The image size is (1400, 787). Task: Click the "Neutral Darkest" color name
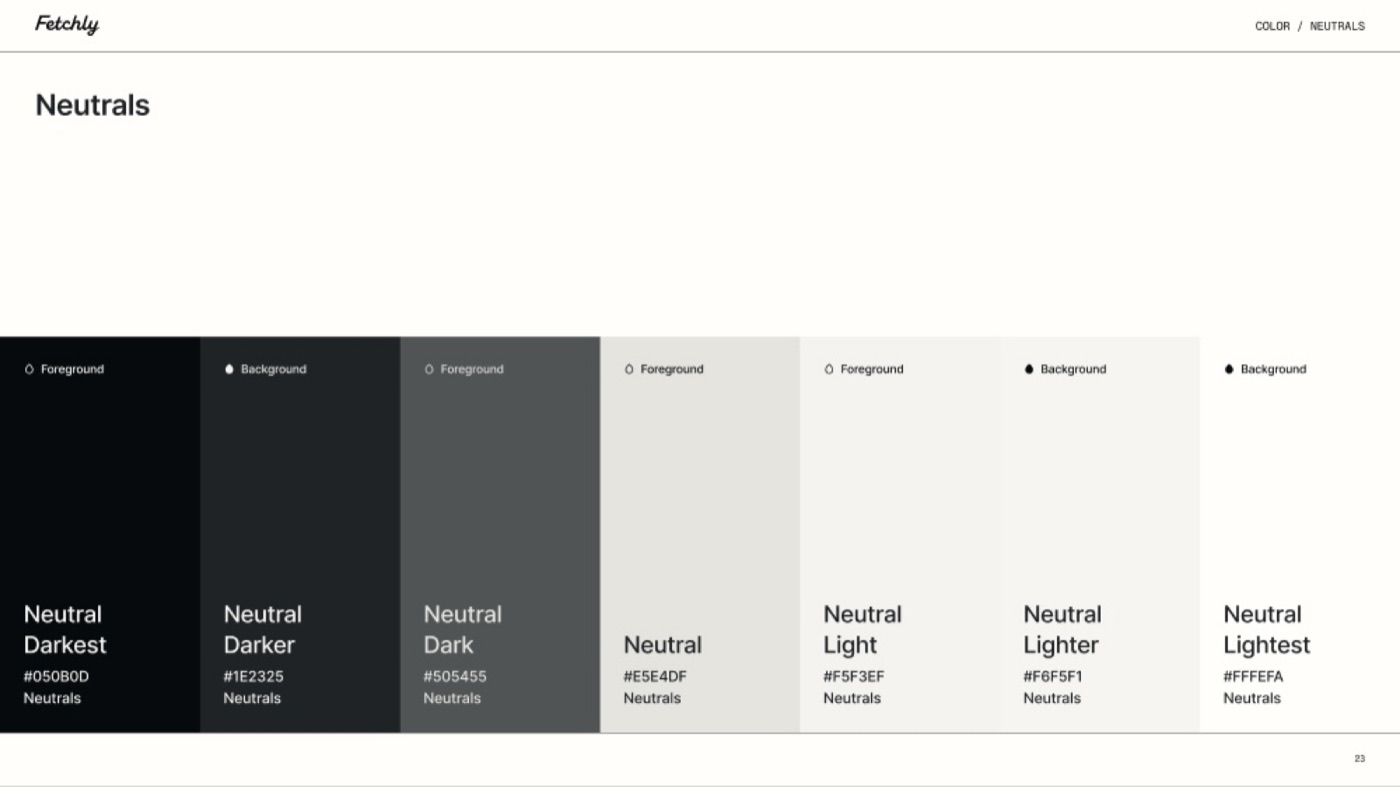point(65,629)
